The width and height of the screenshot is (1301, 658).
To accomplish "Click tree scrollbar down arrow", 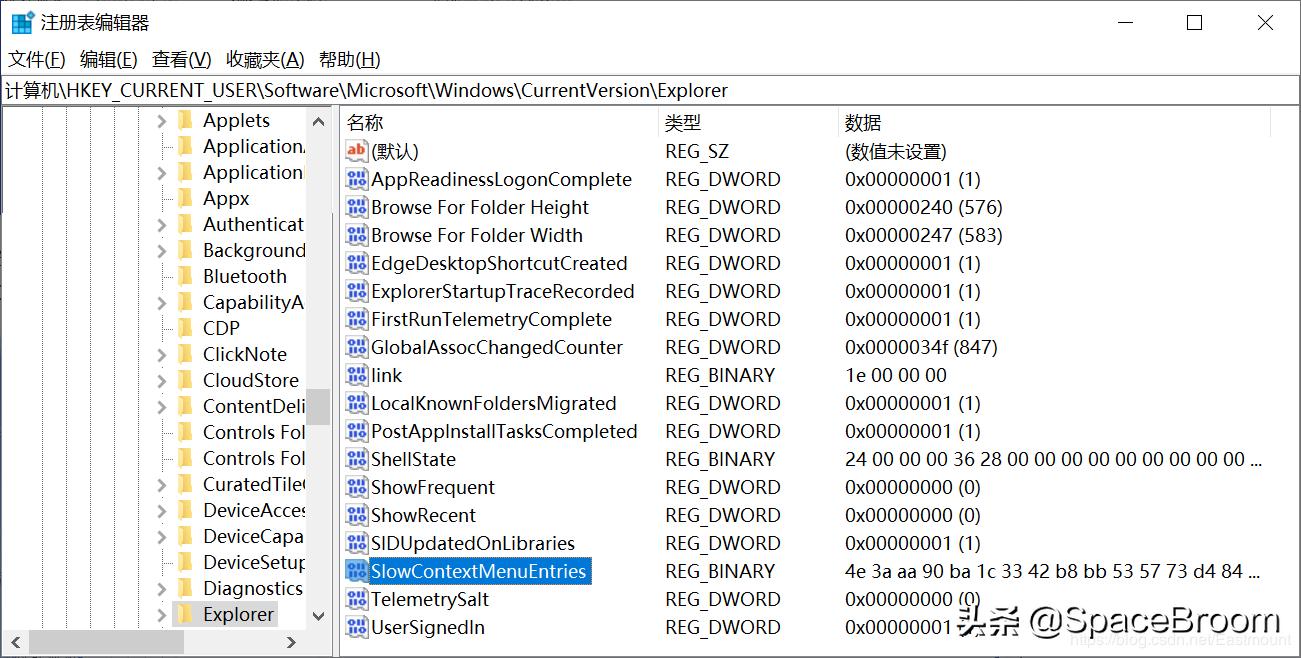I will (319, 615).
